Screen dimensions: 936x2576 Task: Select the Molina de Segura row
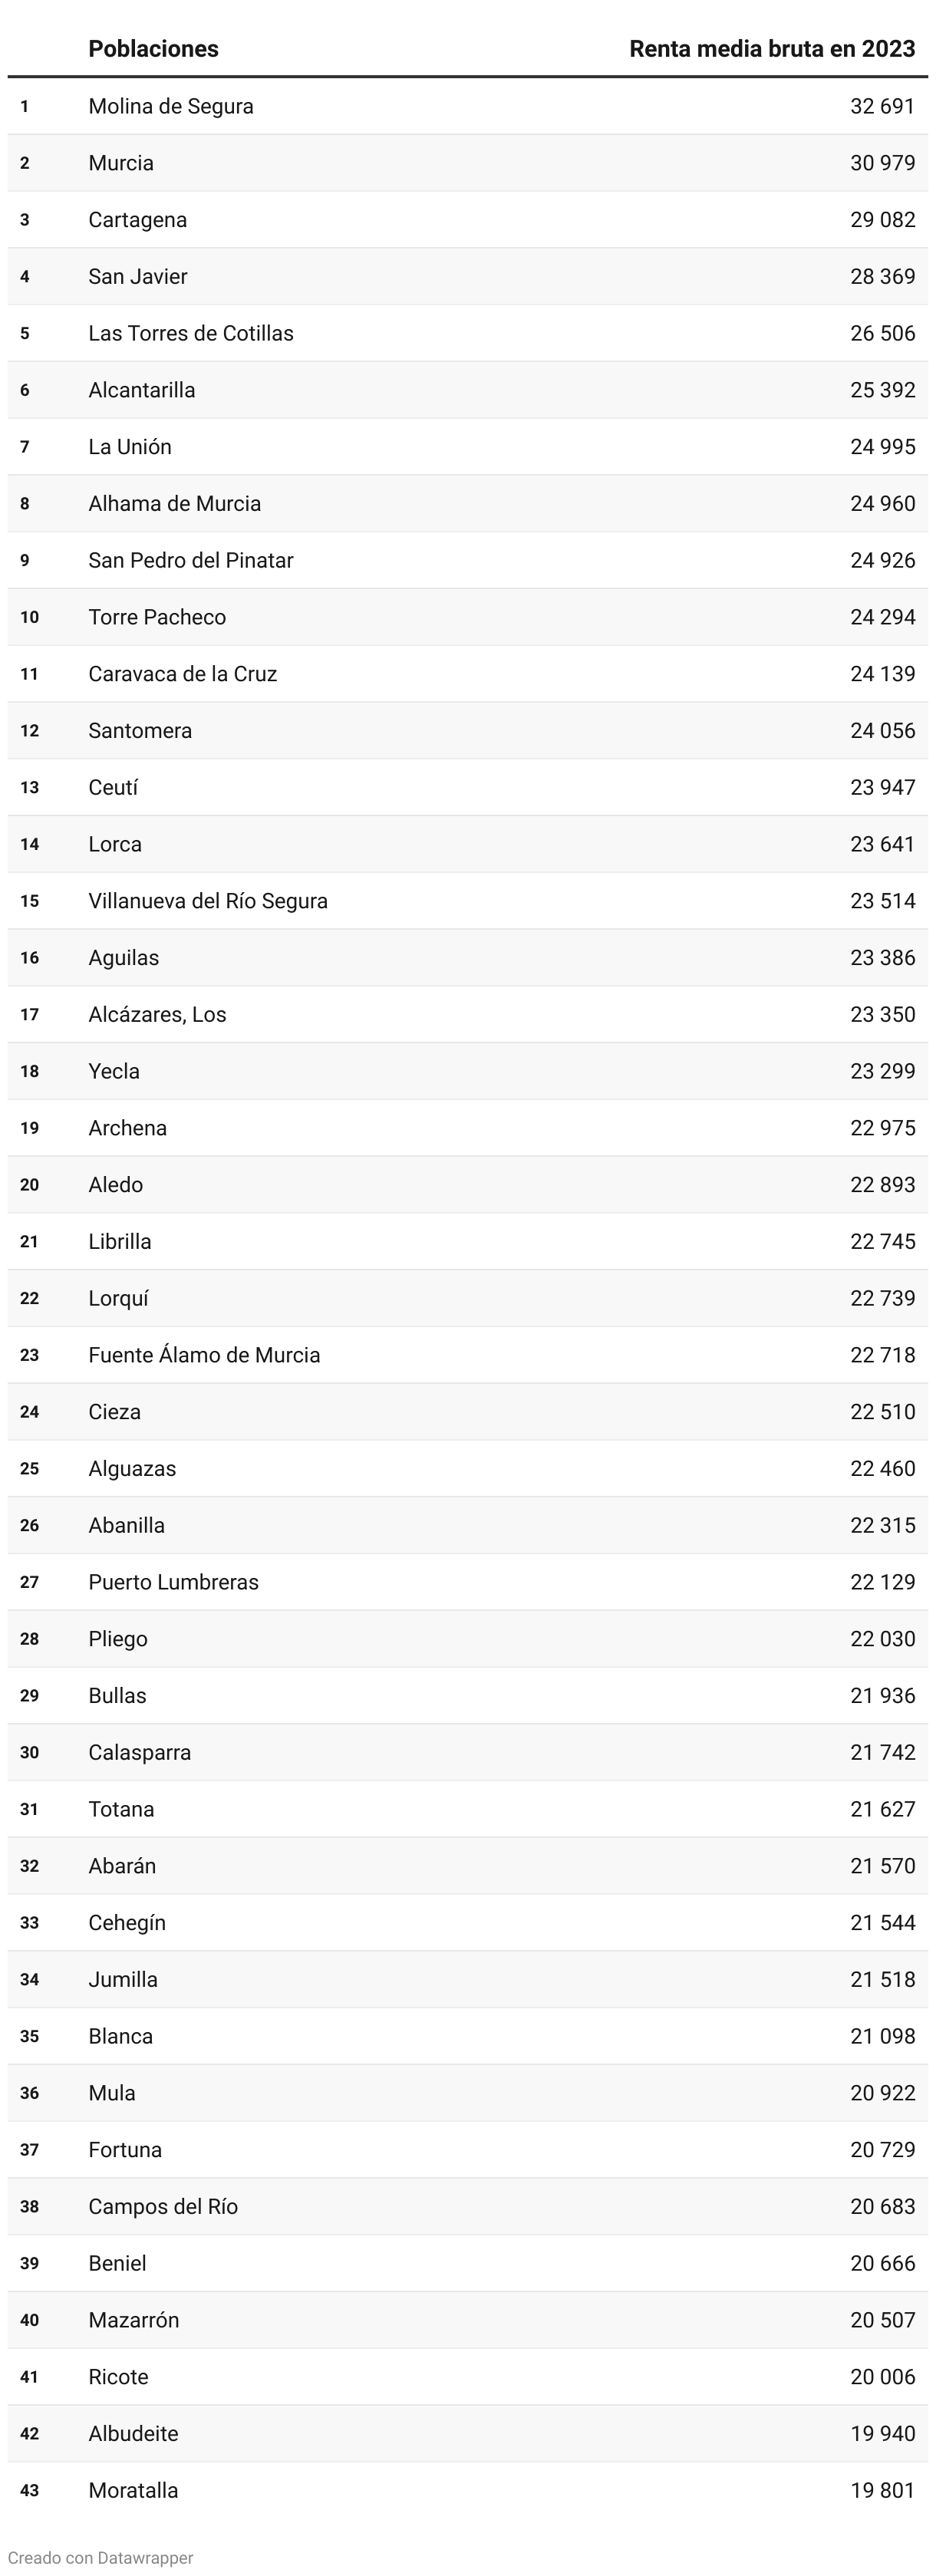(171, 106)
